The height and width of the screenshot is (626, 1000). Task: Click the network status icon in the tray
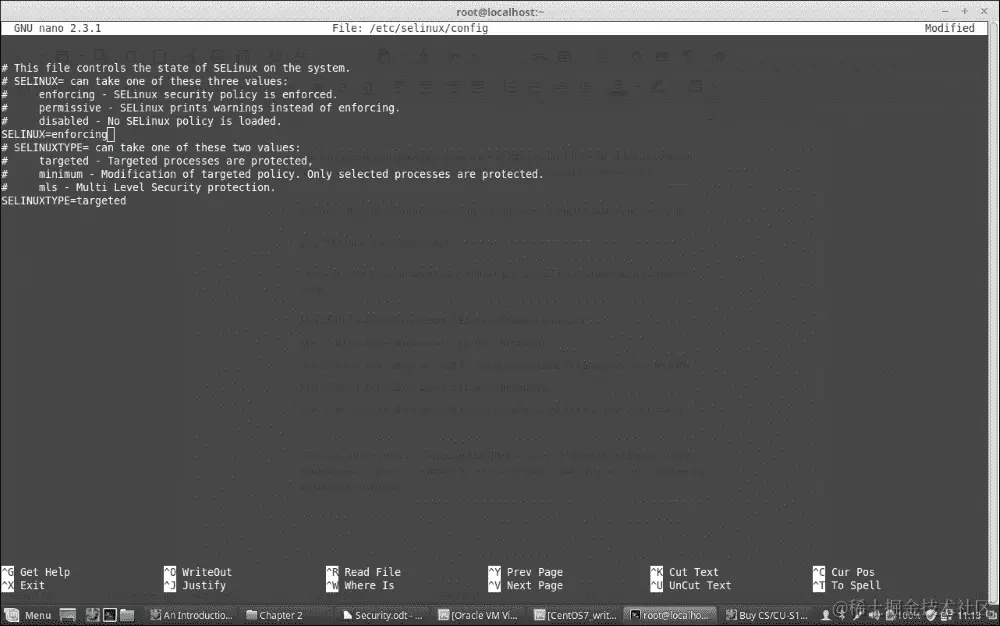(x=948, y=614)
